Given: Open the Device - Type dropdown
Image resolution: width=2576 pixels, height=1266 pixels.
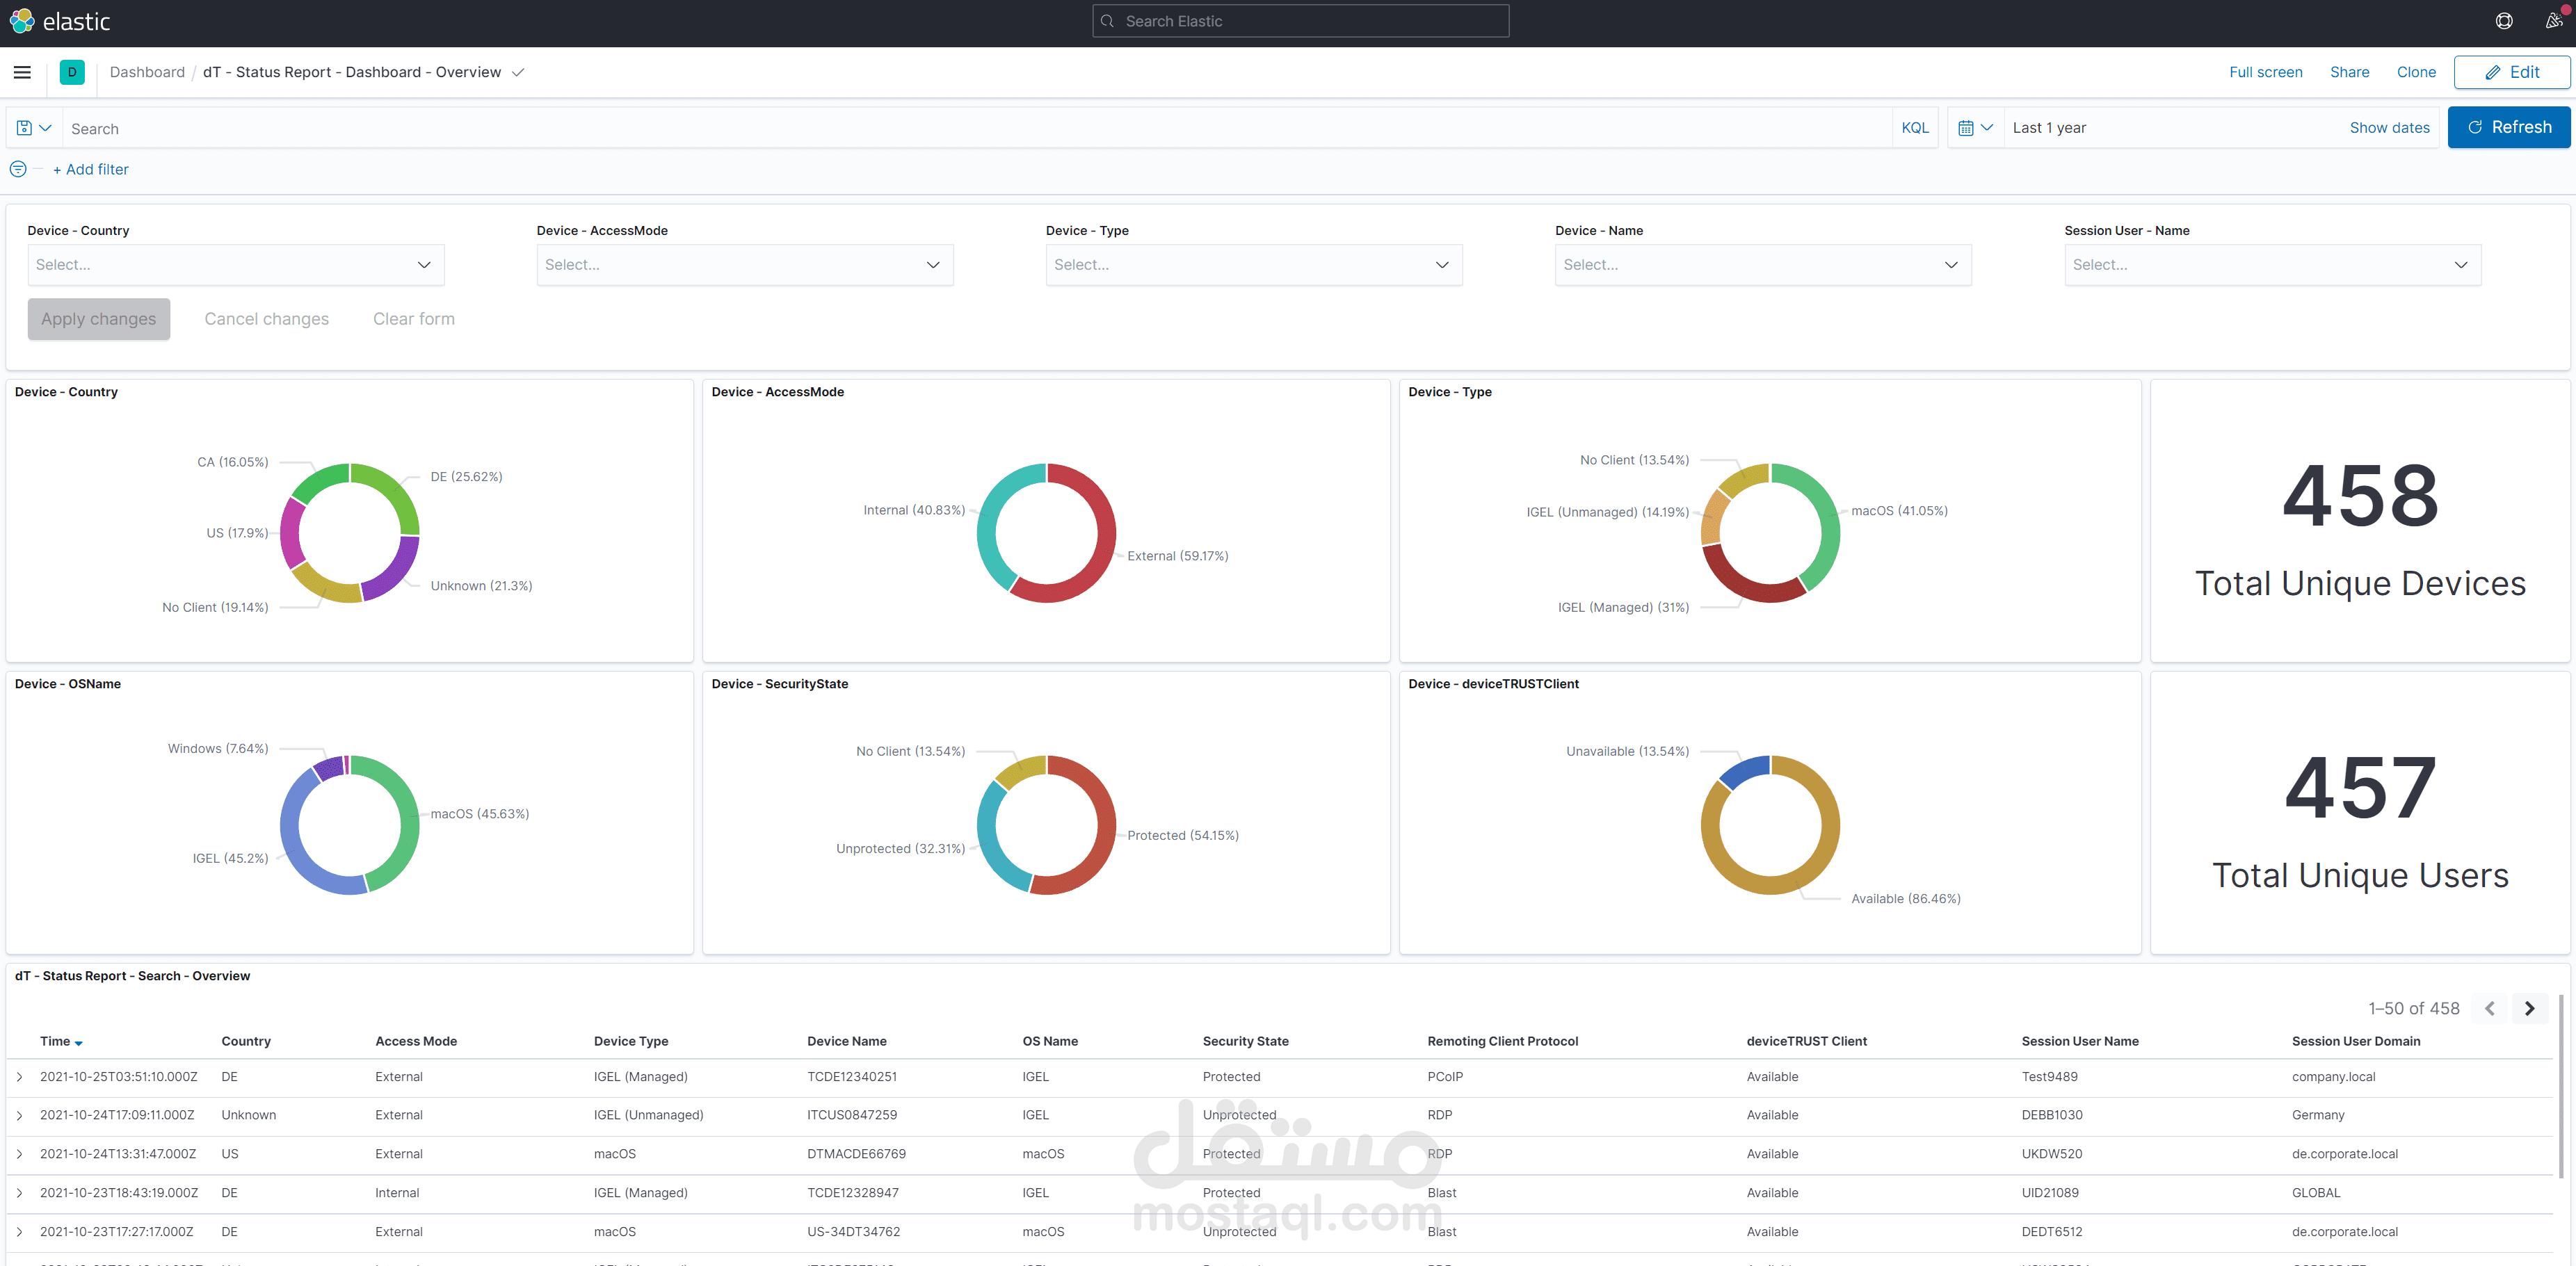Looking at the screenshot, I should click(x=1254, y=265).
